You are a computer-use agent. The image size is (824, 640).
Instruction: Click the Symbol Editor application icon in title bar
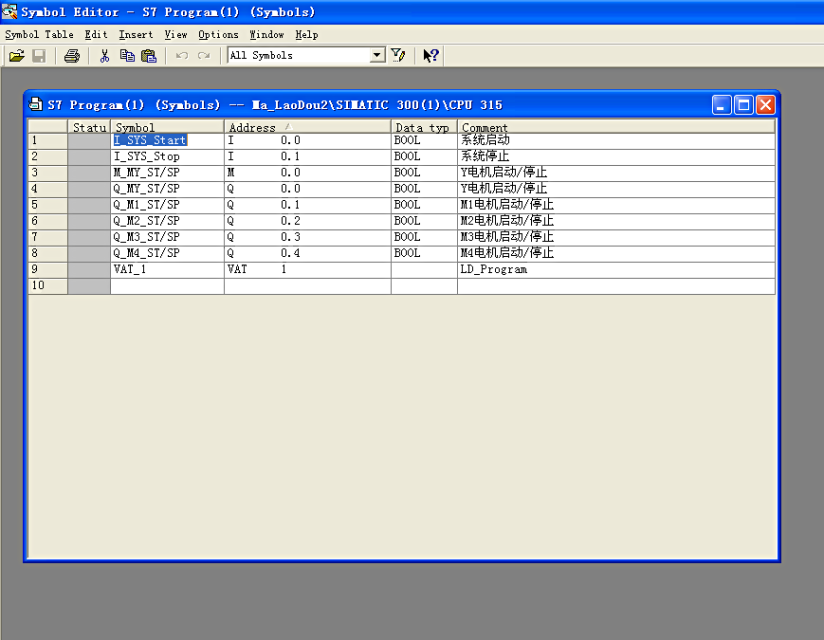pos(9,11)
